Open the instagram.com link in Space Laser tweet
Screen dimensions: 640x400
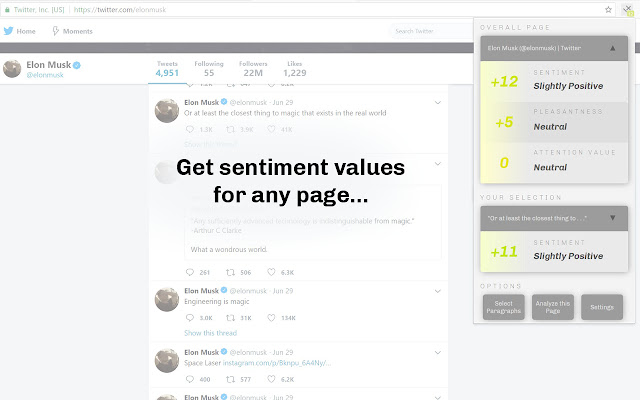coord(277,363)
